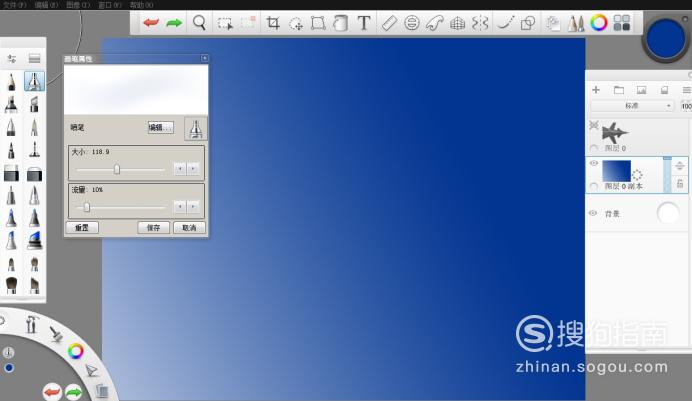This screenshot has width=692, height=401.
Task: Open the 帮助 (Help) menu
Action: tap(141, 5)
